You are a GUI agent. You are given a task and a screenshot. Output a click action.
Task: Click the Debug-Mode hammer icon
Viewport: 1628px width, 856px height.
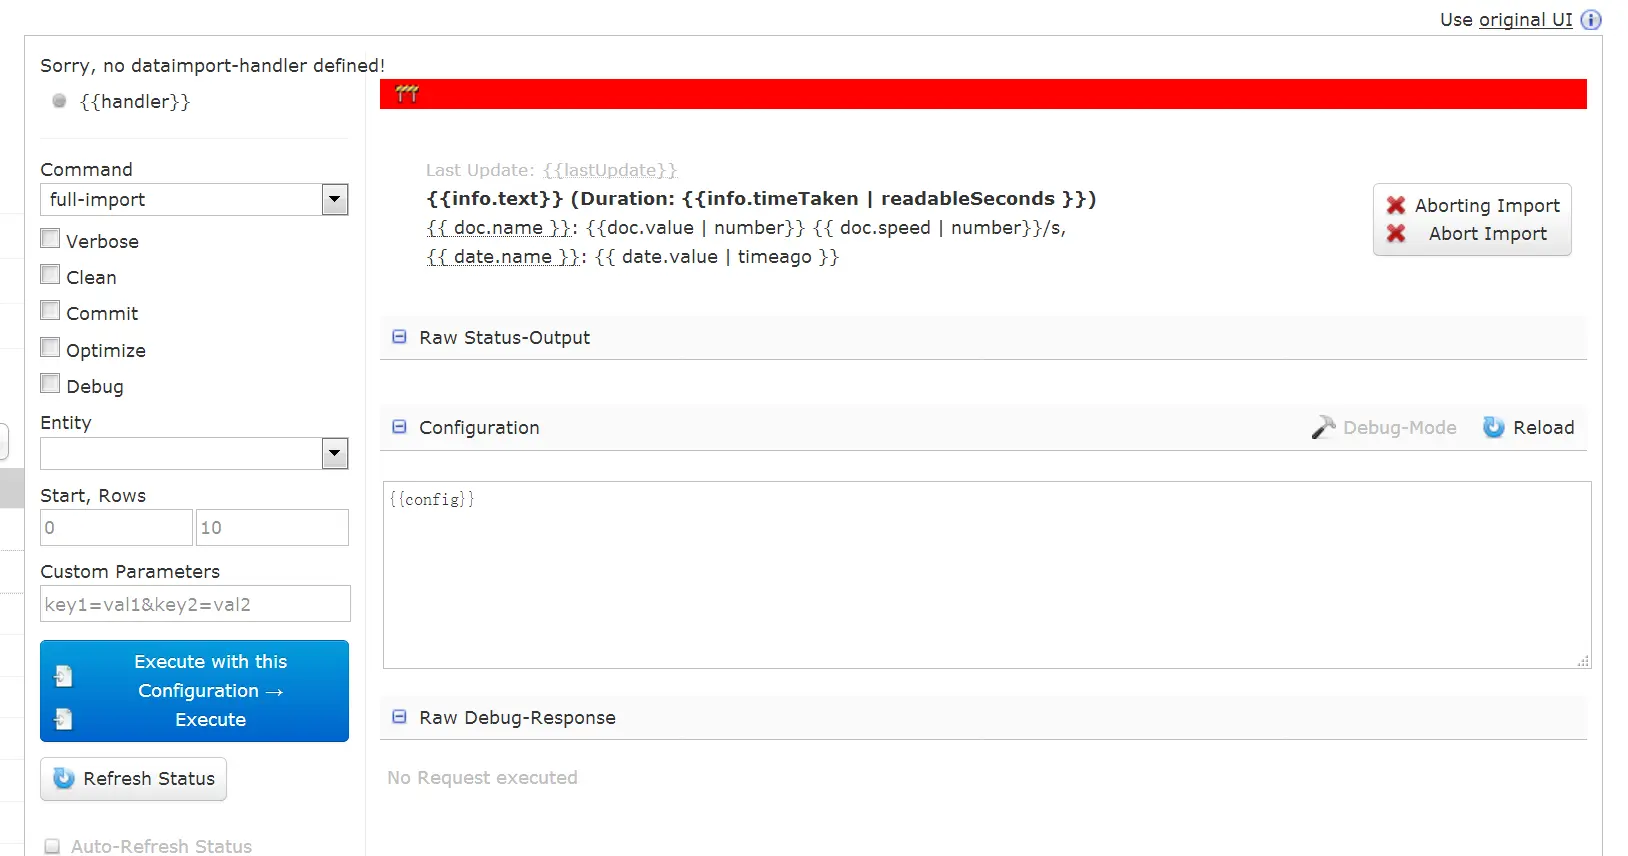(1323, 428)
